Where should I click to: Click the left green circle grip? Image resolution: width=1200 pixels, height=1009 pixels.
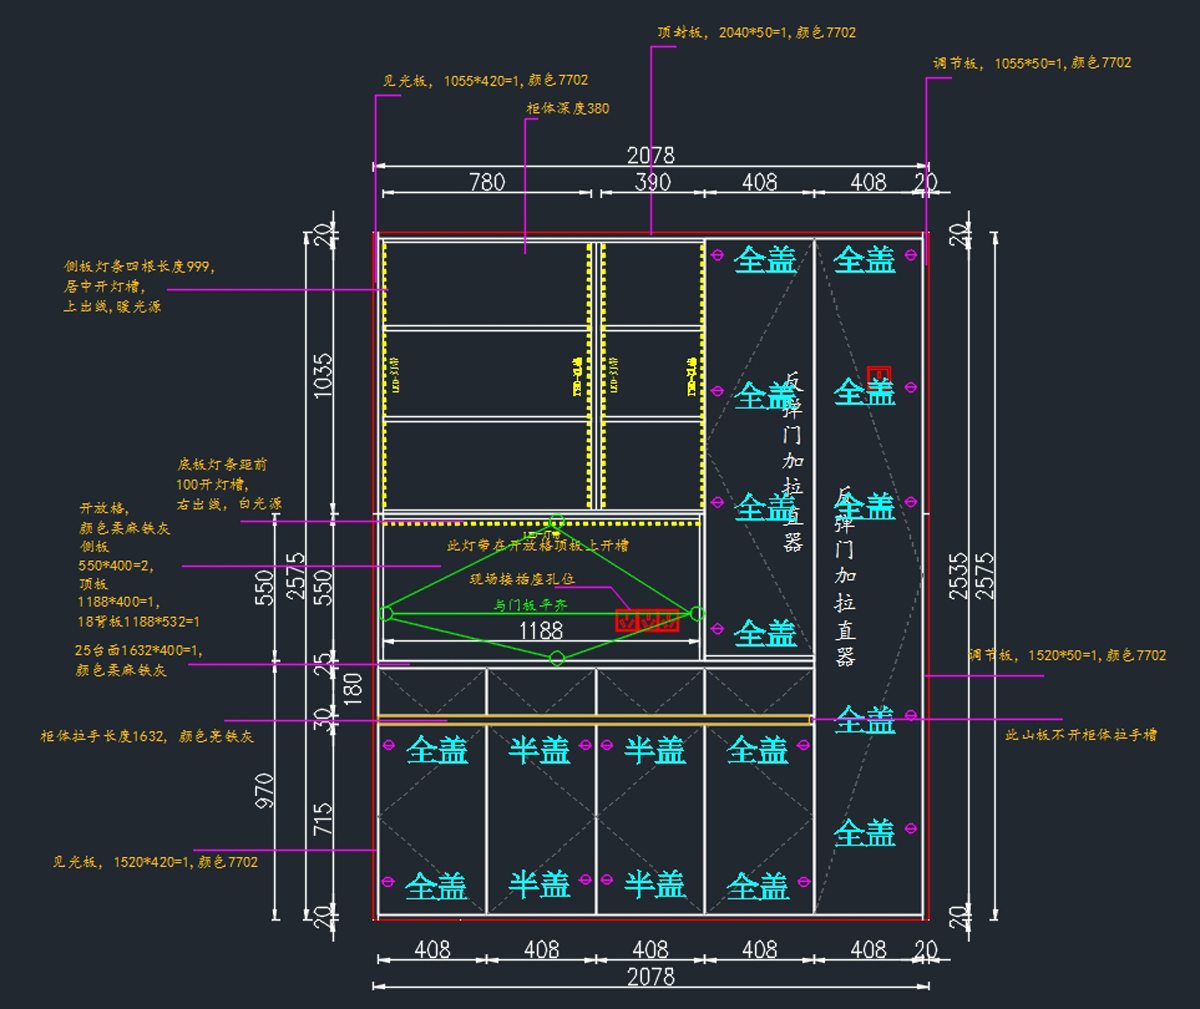coord(386,613)
